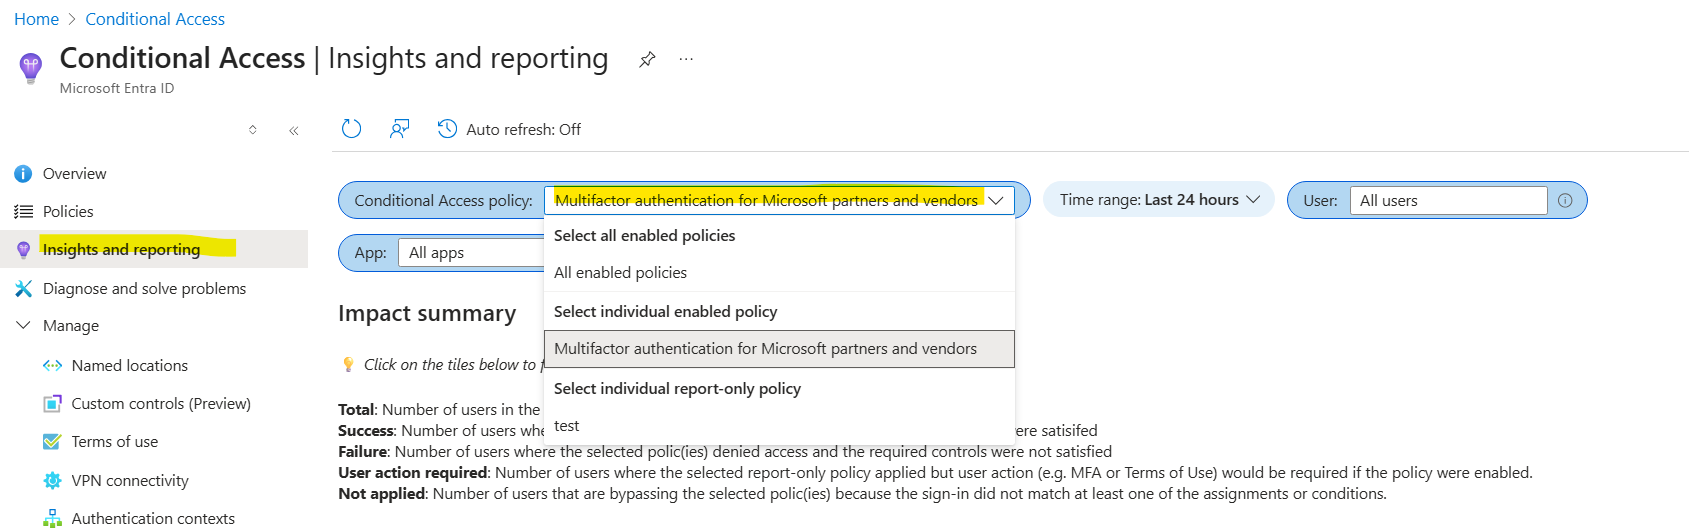The height and width of the screenshot is (528, 1689).
Task: Click the Custom controls icon
Action: tap(52, 404)
